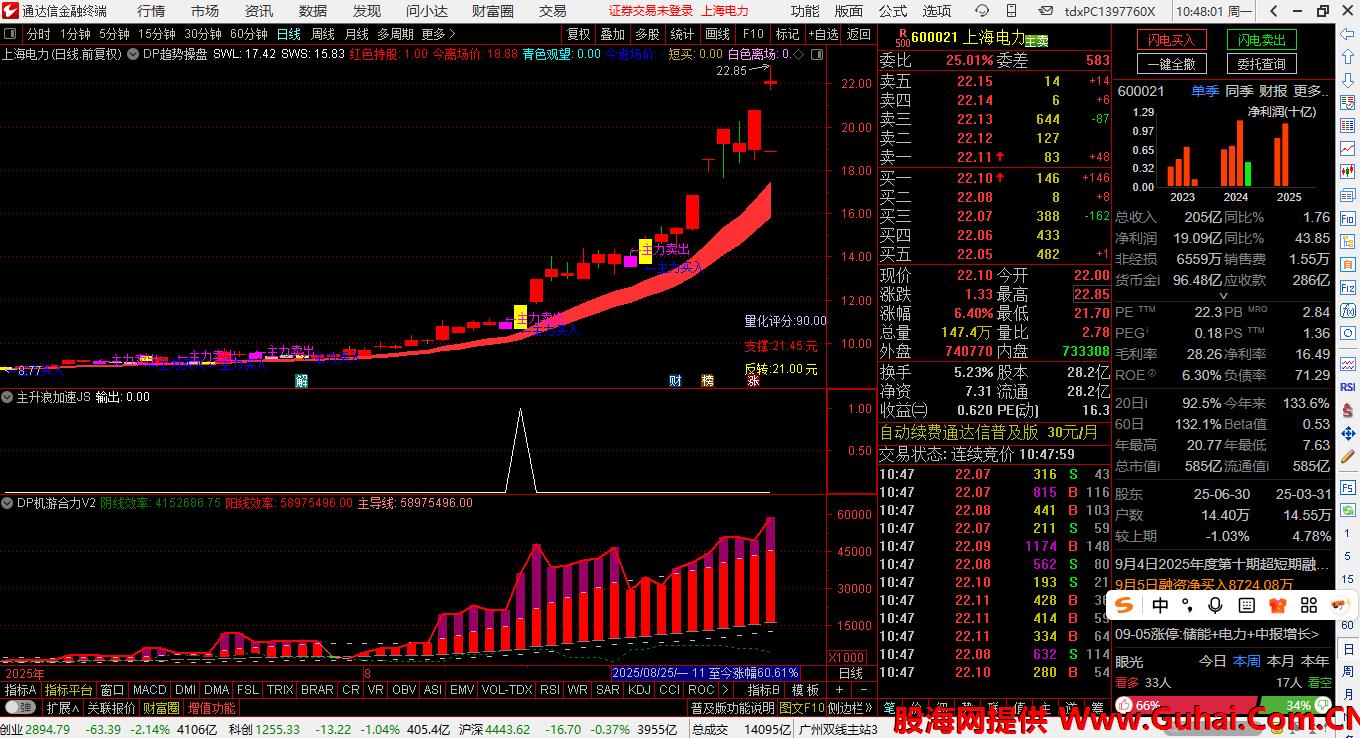Viewport: 1360px width, 738px height.
Task: Open the soft keyboard icon on input bar
Action: (1246, 605)
